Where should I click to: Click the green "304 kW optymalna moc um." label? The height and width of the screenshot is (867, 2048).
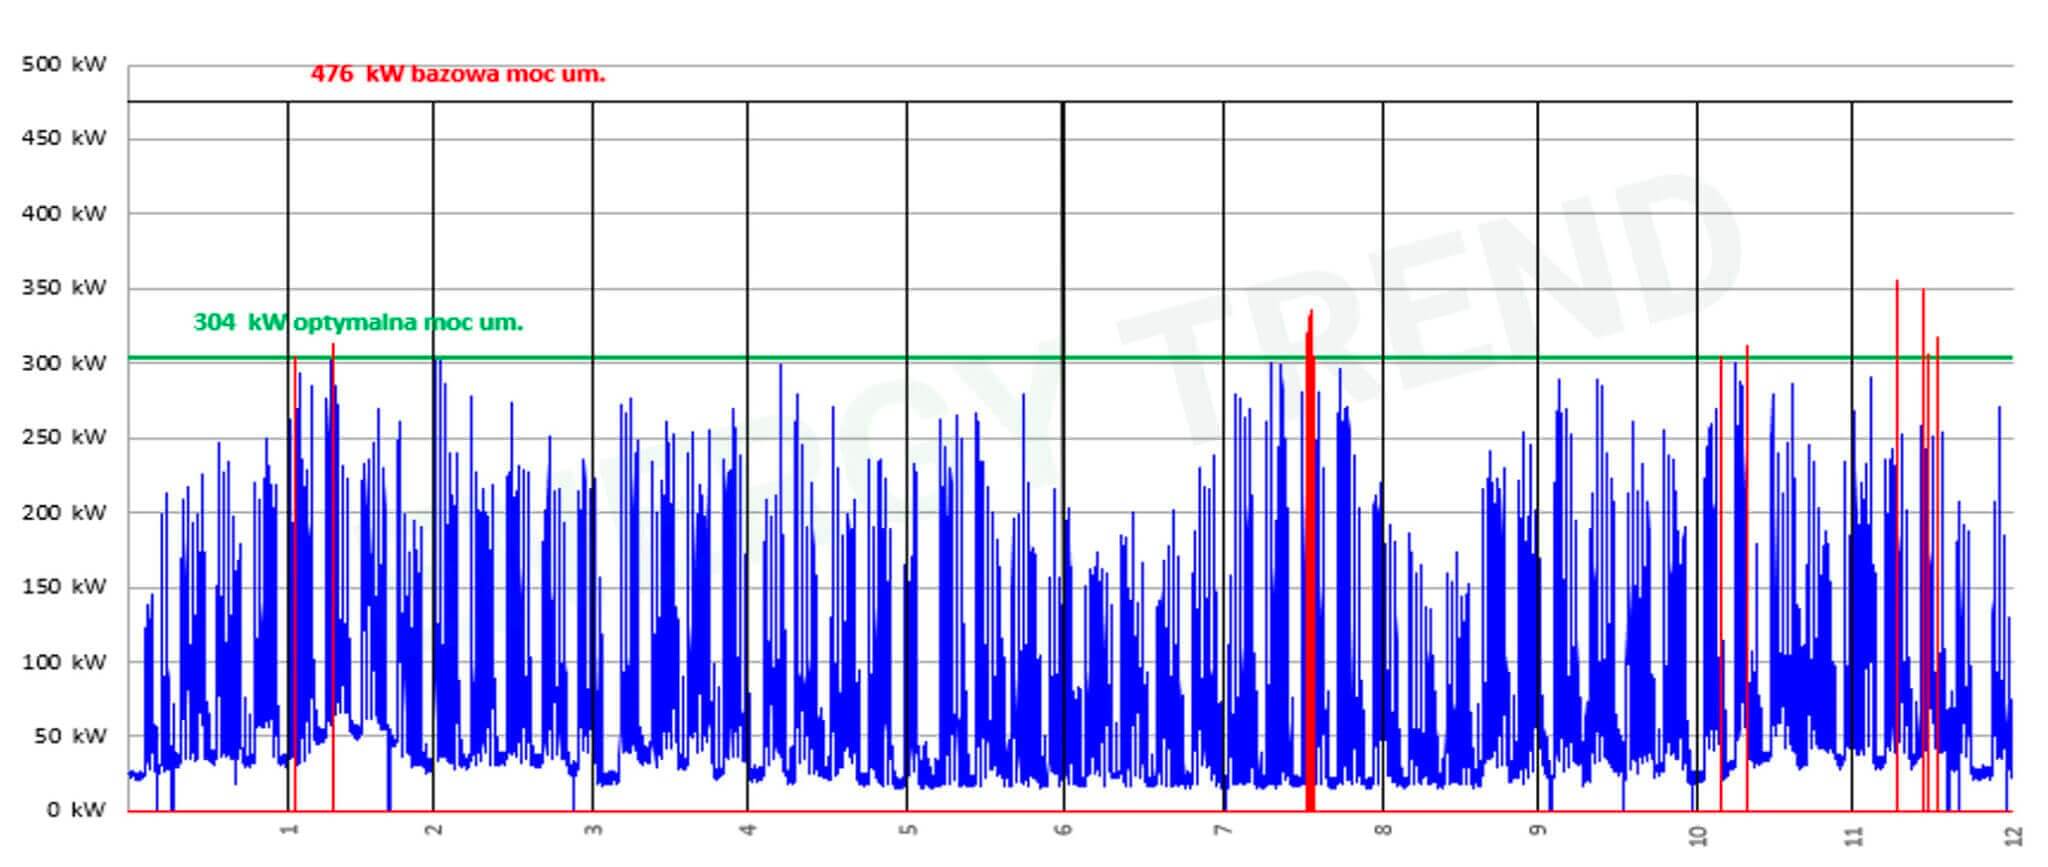(358, 323)
